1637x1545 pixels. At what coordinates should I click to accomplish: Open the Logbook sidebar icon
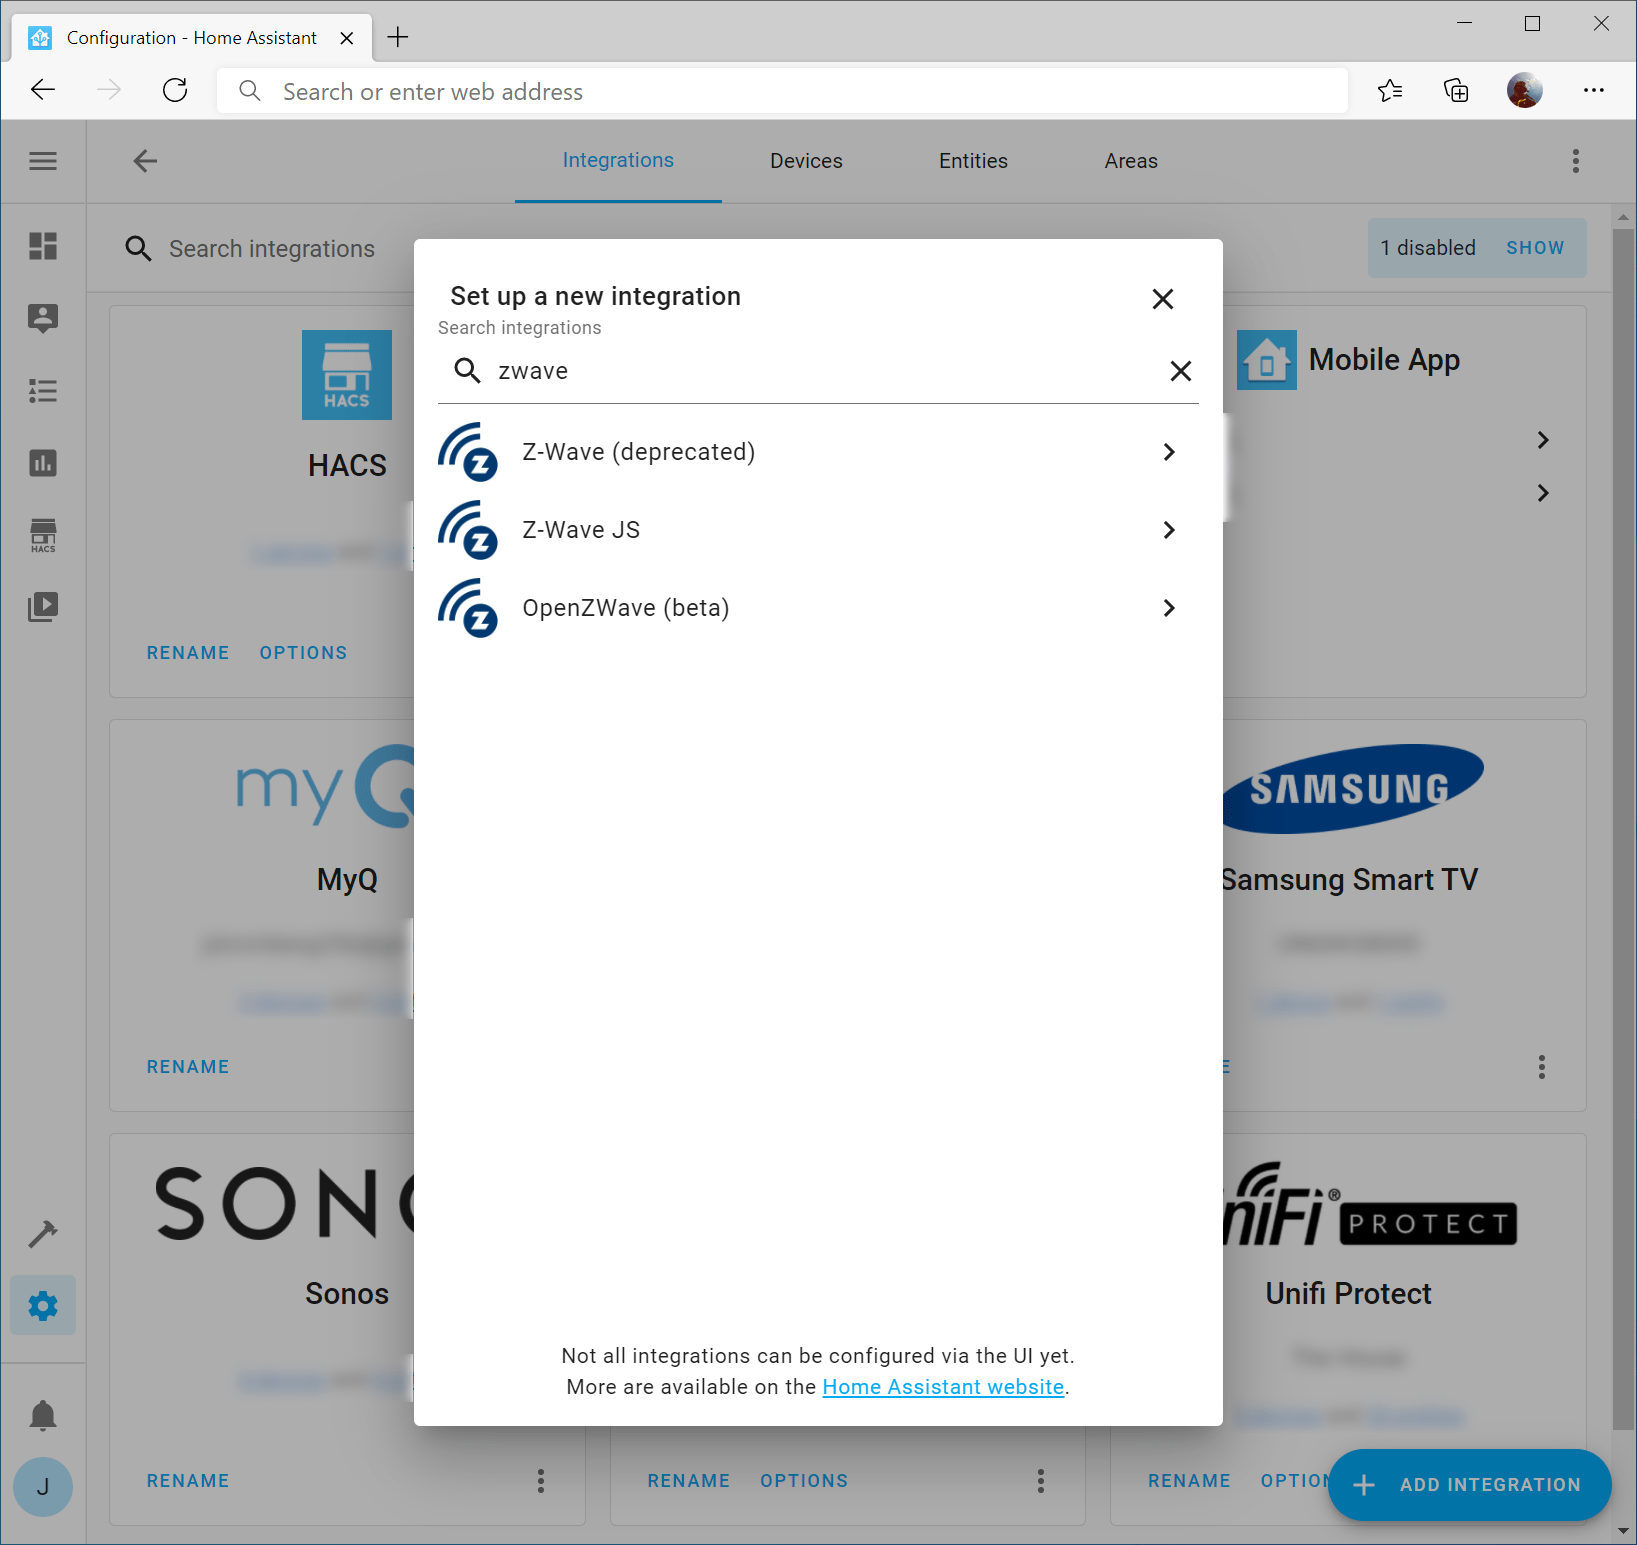tap(43, 391)
